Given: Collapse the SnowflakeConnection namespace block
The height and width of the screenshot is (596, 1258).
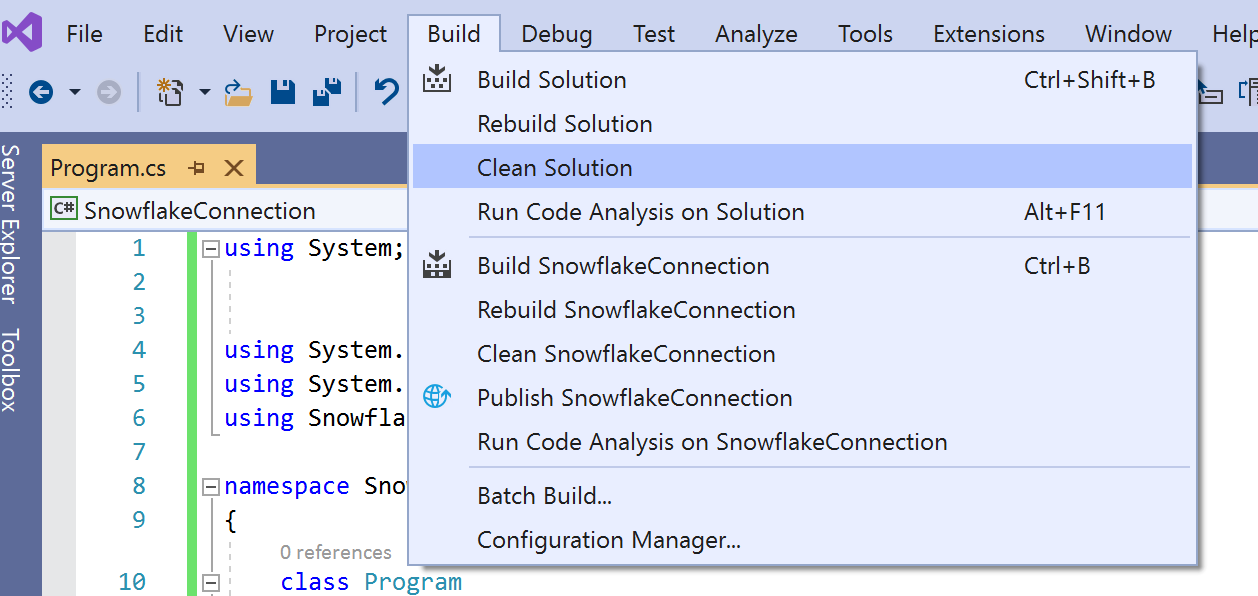Looking at the screenshot, I should coord(209,486).
